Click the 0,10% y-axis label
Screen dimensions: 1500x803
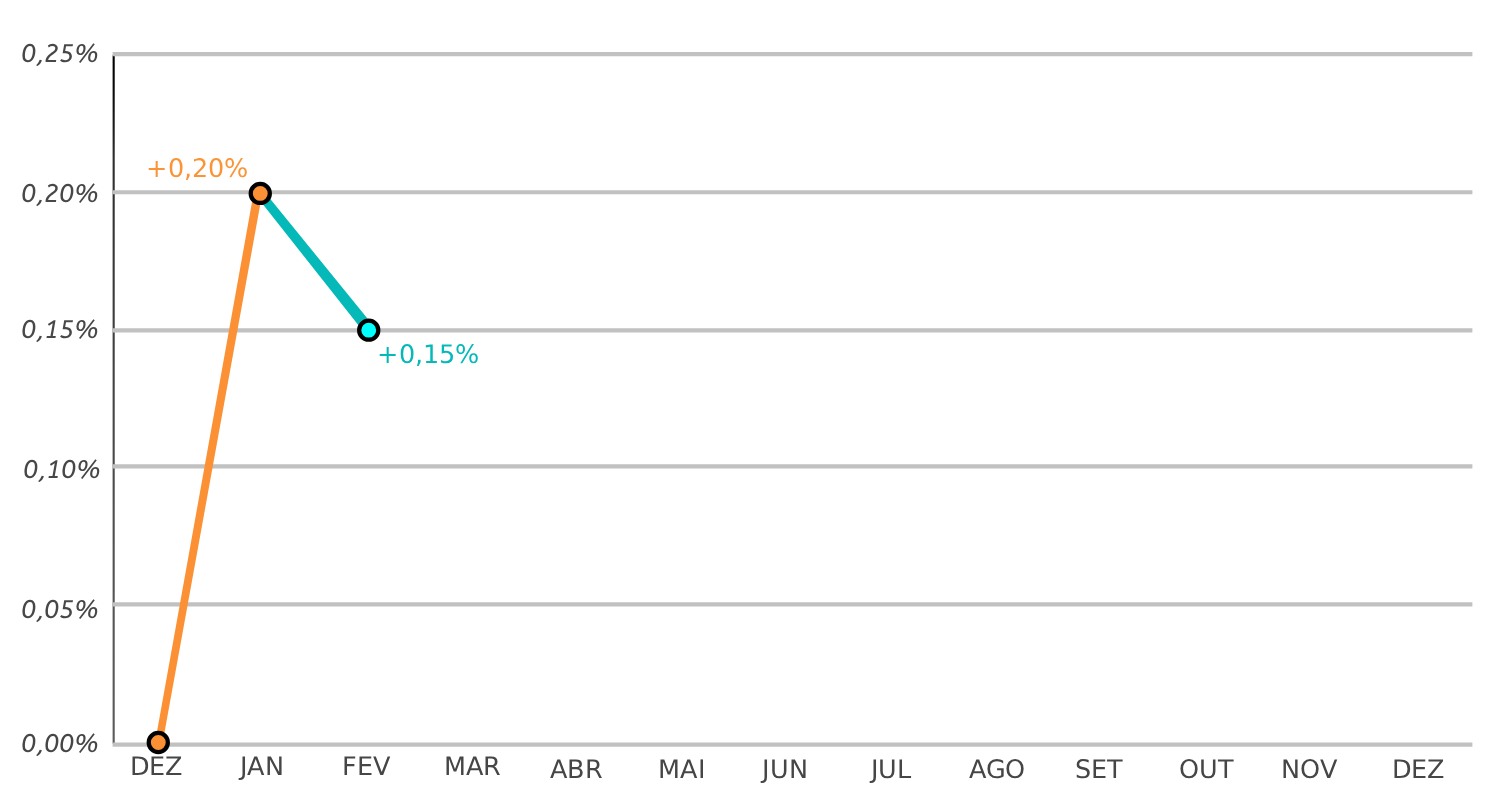click(x=60, y=468)
